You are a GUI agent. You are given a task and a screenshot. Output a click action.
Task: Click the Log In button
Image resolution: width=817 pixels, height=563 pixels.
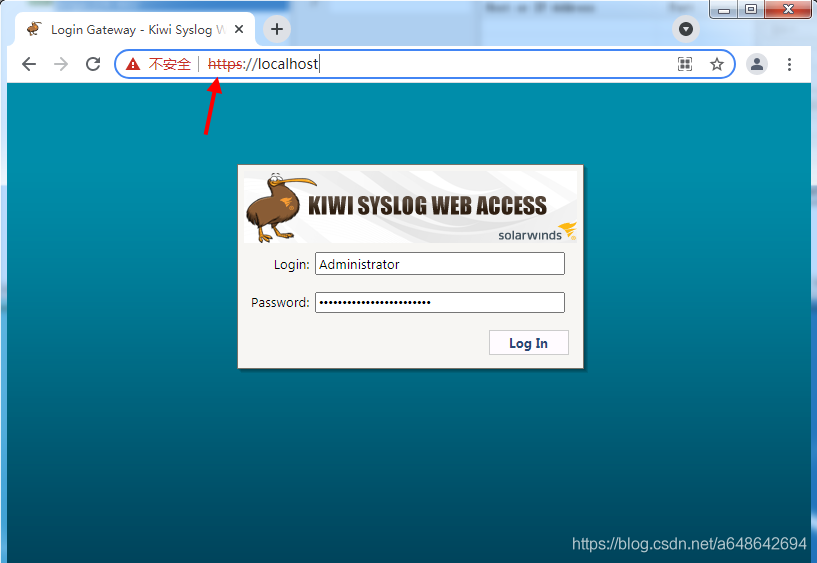[528, 343]
